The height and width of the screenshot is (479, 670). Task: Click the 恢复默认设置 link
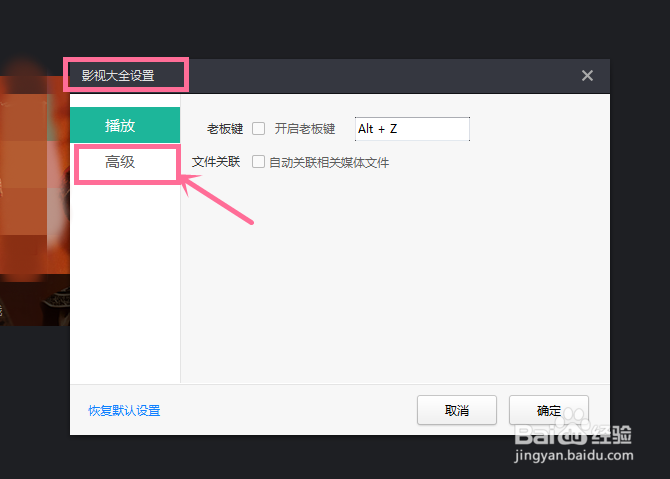[x=124, y=411]
